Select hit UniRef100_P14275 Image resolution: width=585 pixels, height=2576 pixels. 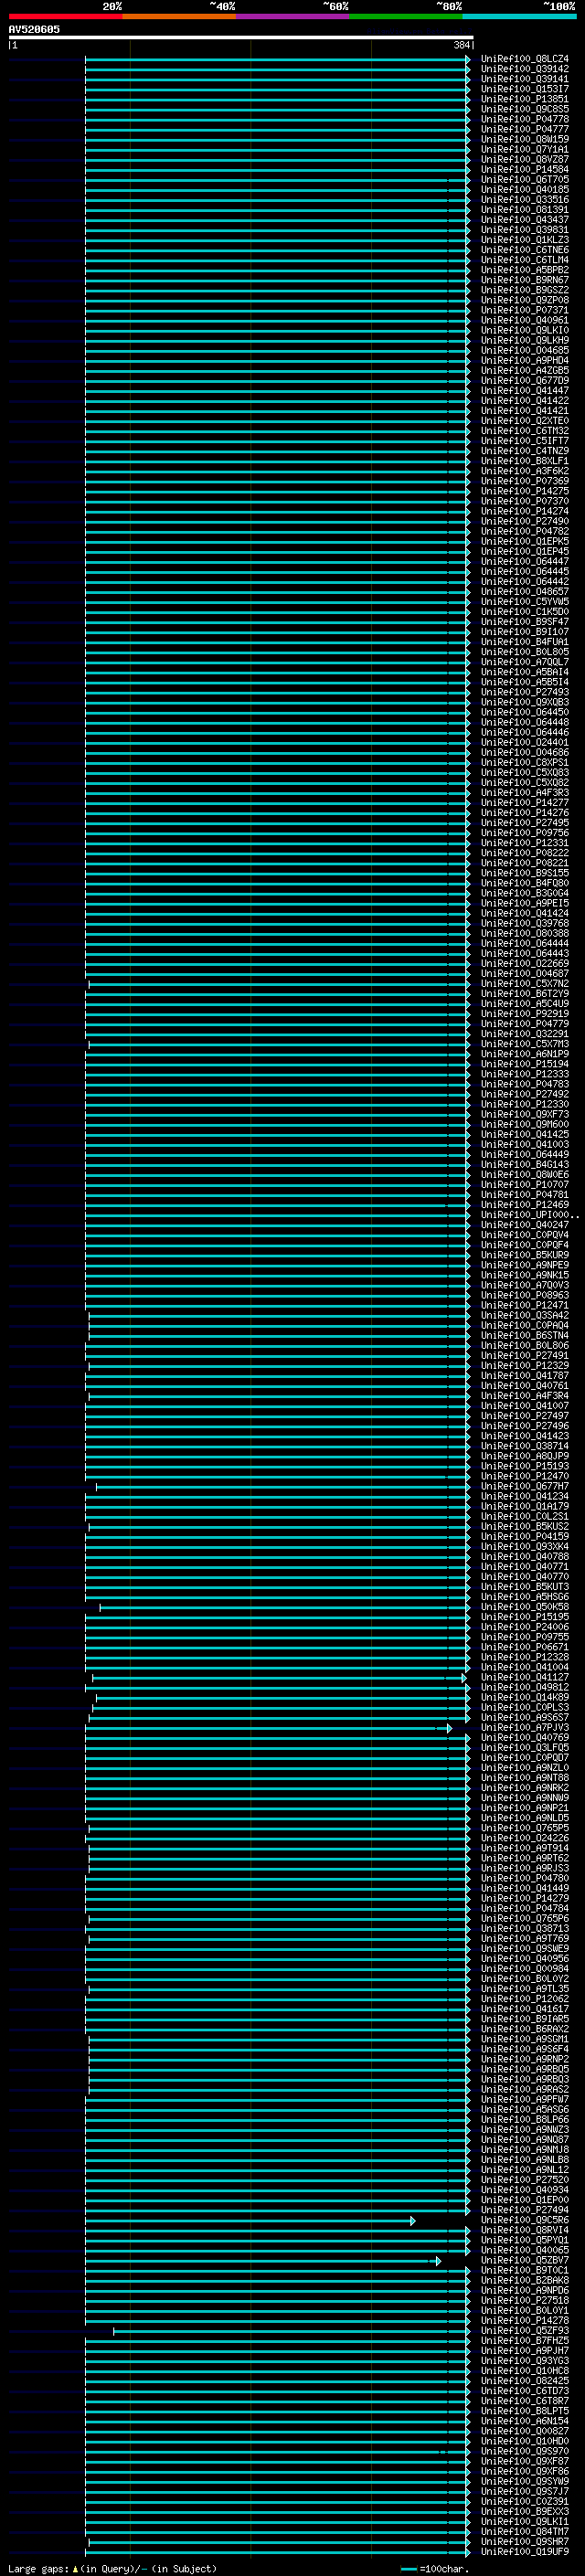(x=524, y=491)
